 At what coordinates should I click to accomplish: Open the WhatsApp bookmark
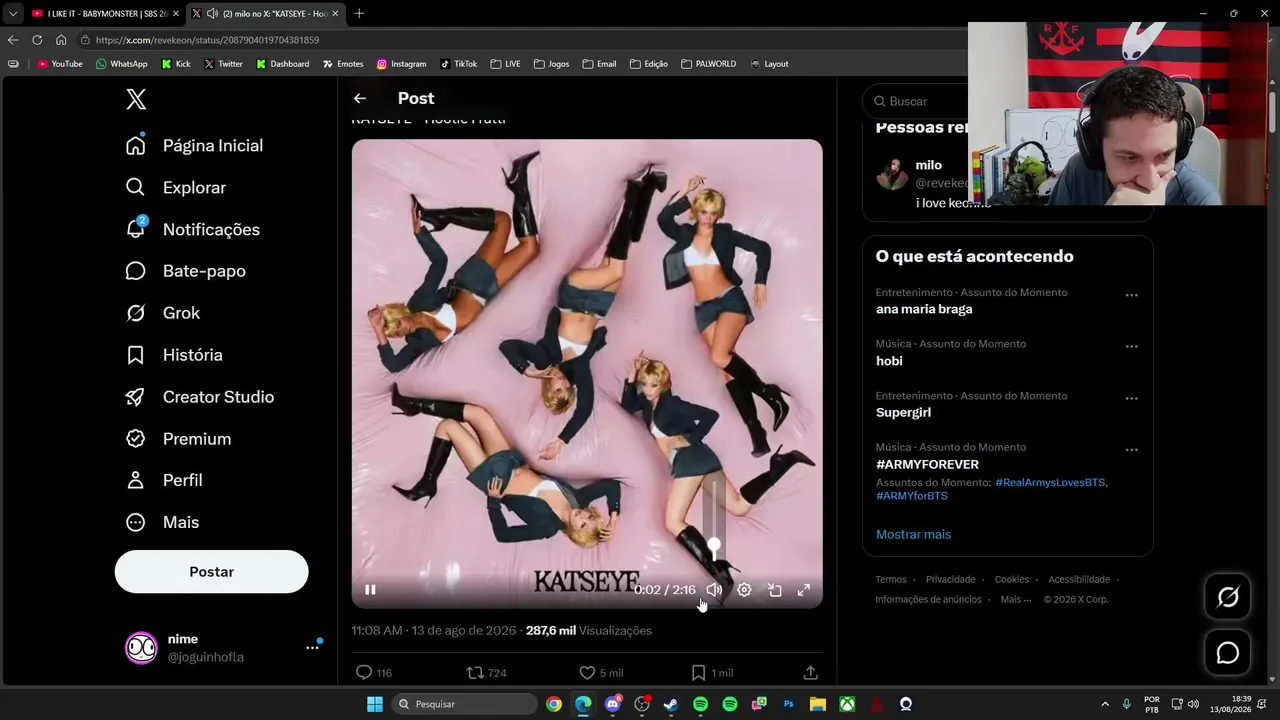[121, 64]
